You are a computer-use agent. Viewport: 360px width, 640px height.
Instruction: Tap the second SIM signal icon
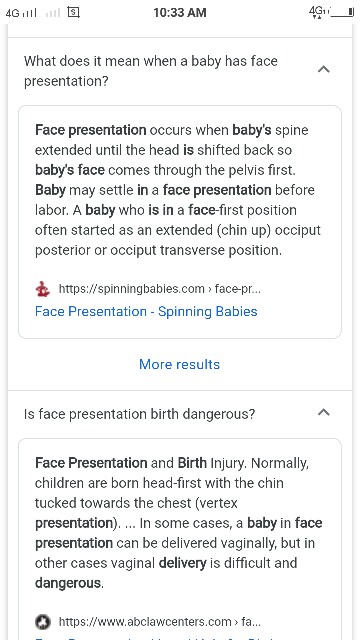[53, 13]
